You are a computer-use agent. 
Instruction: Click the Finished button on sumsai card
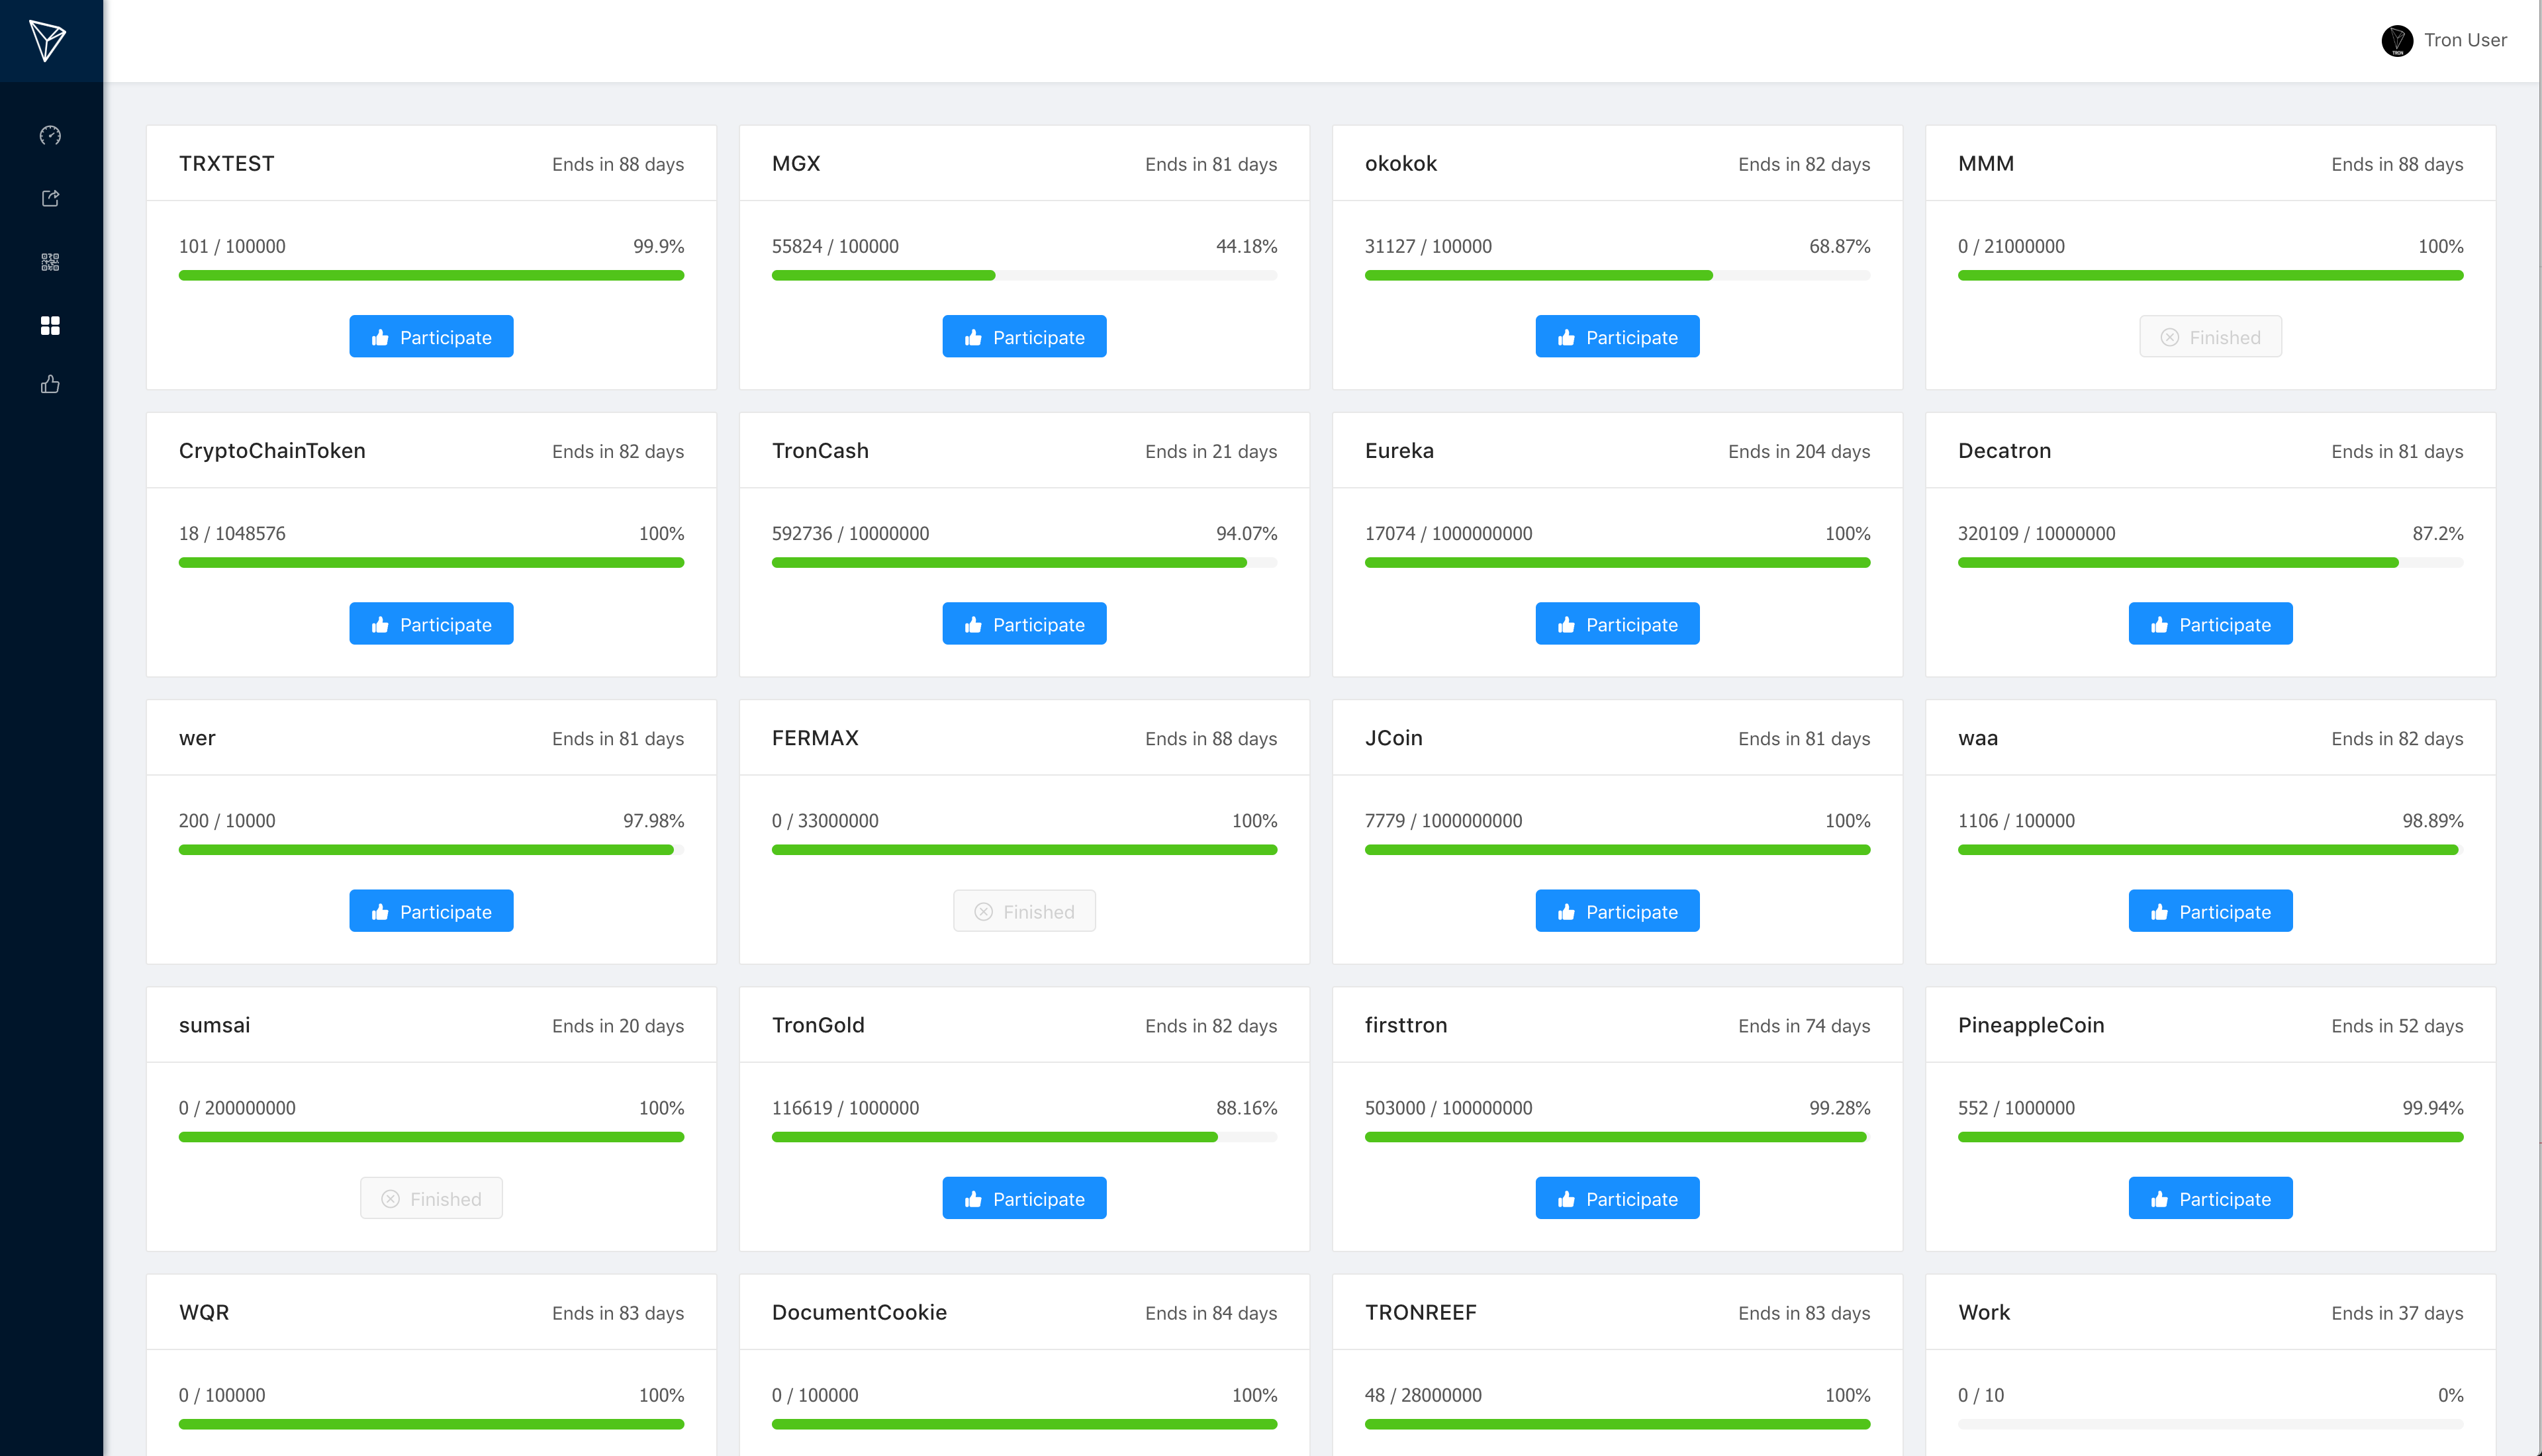tap(431, 1198)
